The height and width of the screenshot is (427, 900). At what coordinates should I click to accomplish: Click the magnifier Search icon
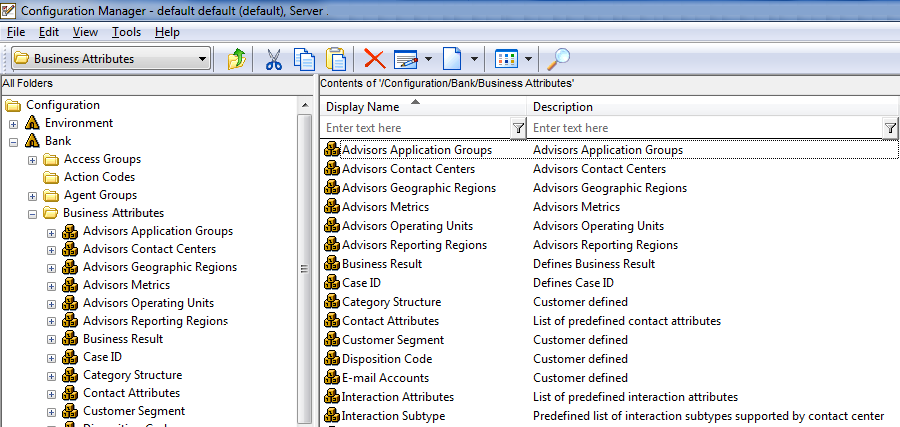point(558,59)
